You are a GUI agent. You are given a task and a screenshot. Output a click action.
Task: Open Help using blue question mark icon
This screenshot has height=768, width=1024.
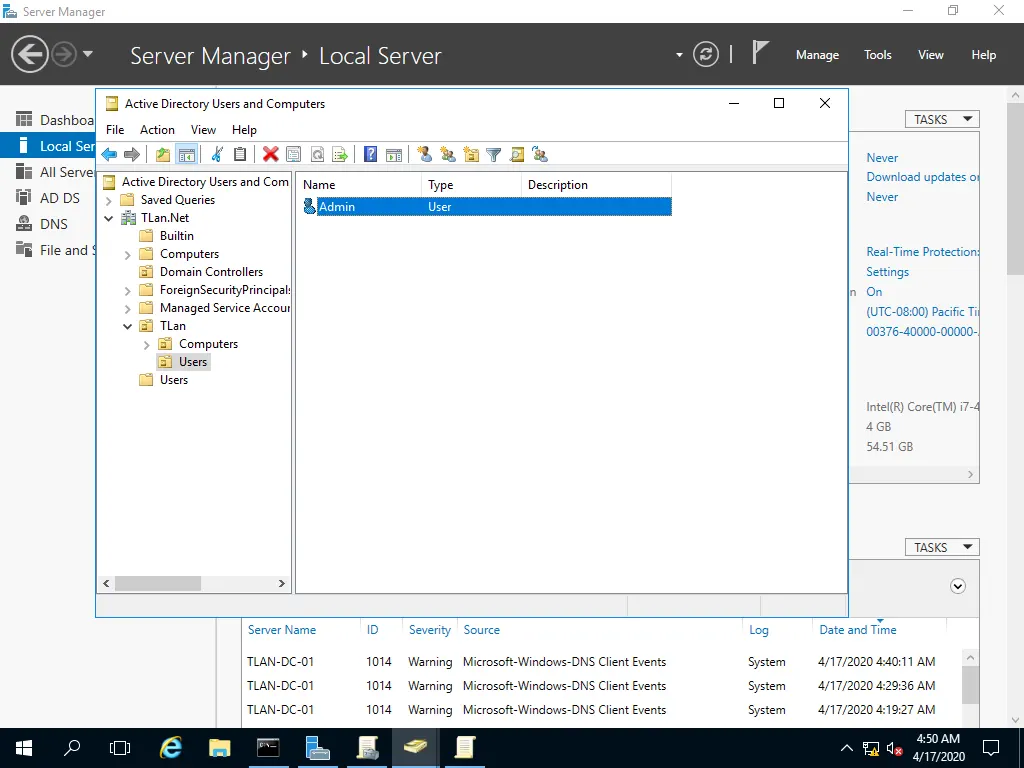point(370,155)
